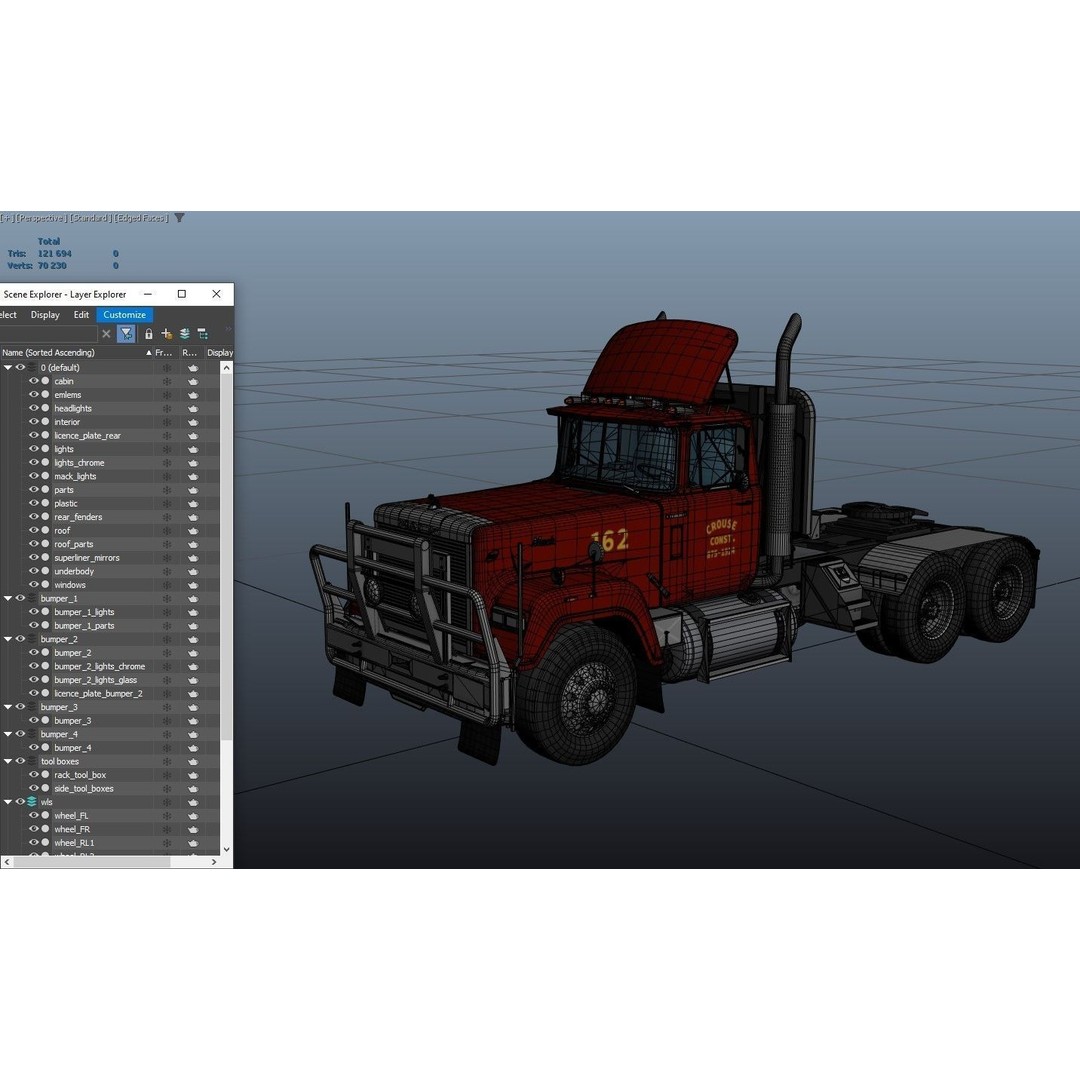Click the freeze snowflake icon for roof
This screenshot has height=1080, width=1080.
point(167,531)
